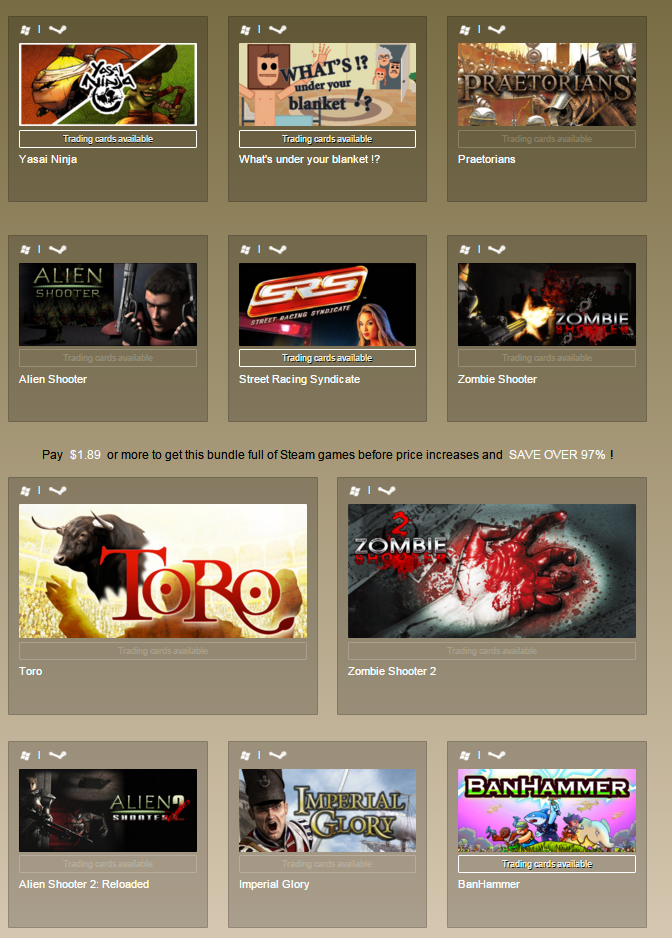Viewport: 672px width, 938px height.
Task: Click the Zombie Shooter title text
Action: click(x=497, y=379)
